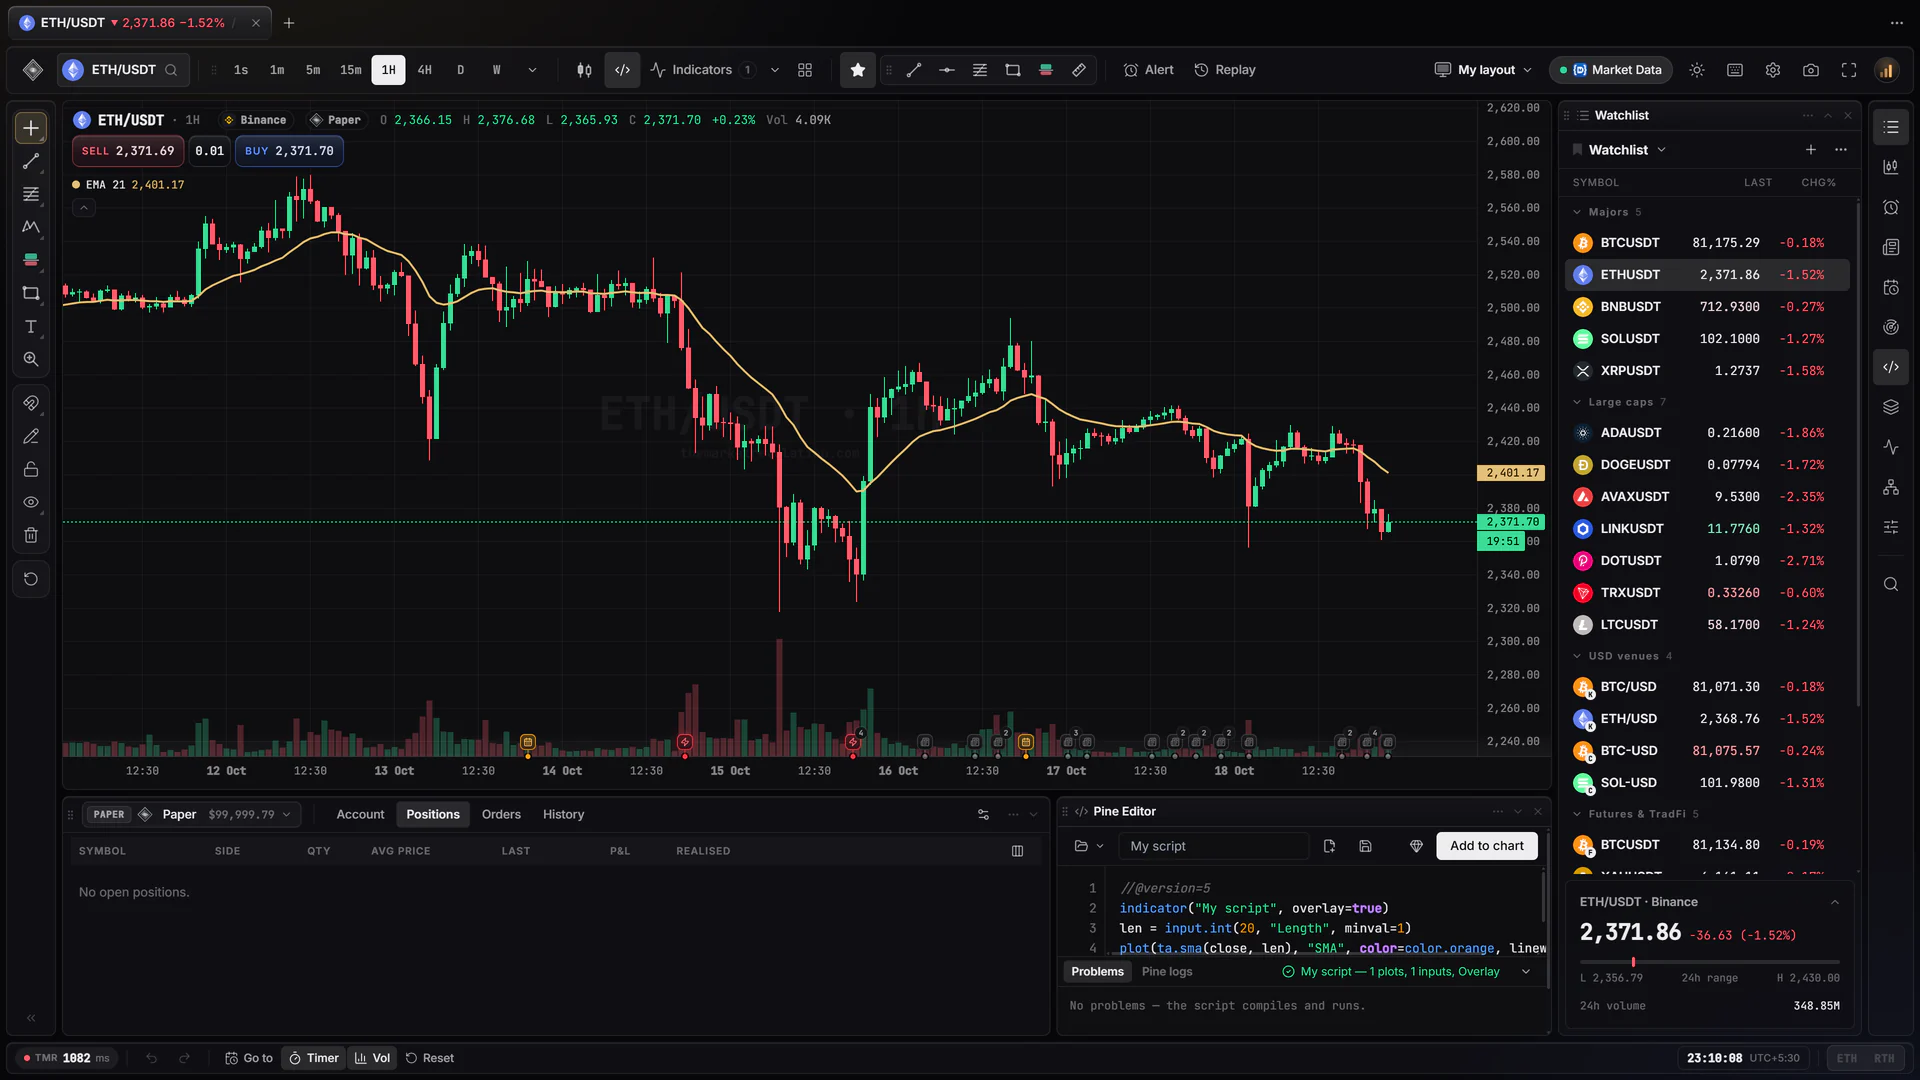Click the 24h range slider bar
The height and width of the screenshot is (1080, 1920).
[x=1709, y=962]
